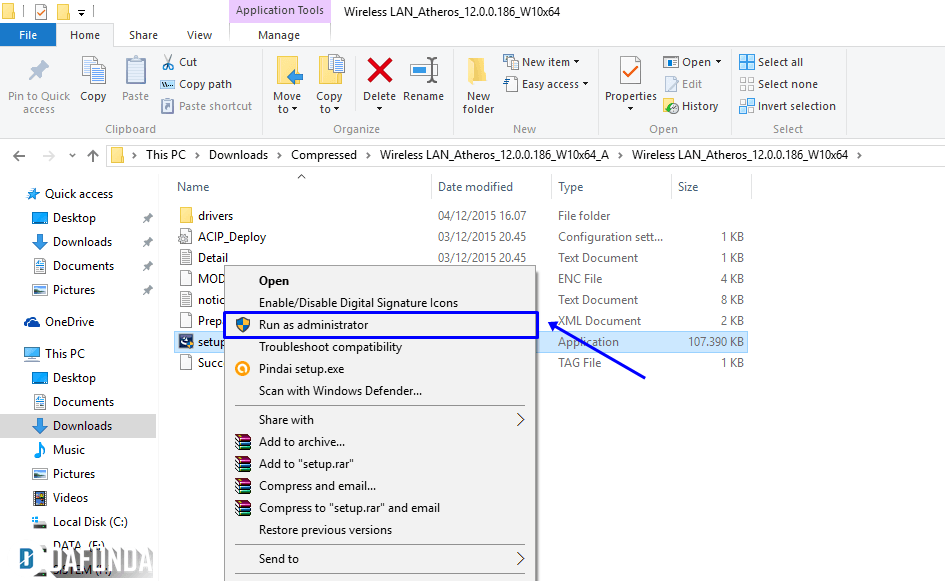This screenshot has height=581, width=945.
Task: Choose Troubleshoot compatibility in context menu
Action: (x=330, y=347)
